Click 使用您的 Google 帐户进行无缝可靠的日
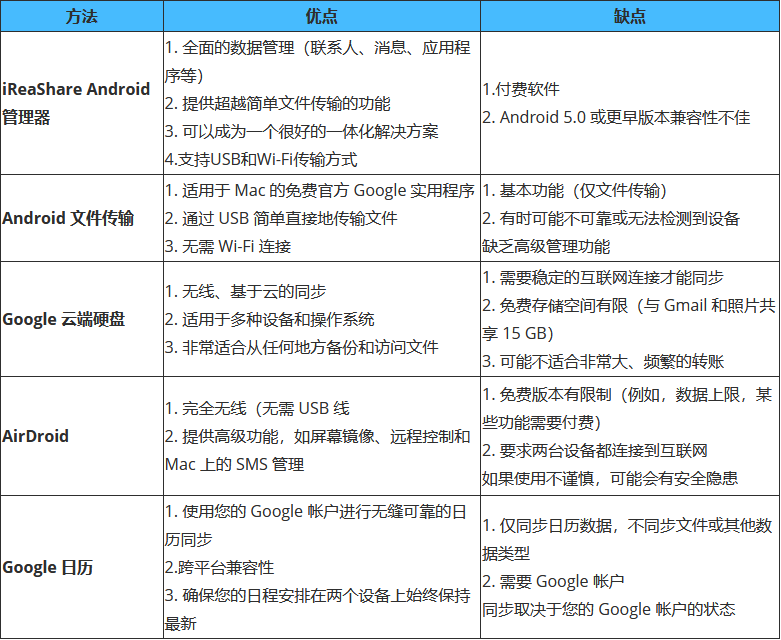Screen dimensions: 781x640 (316, 512)
